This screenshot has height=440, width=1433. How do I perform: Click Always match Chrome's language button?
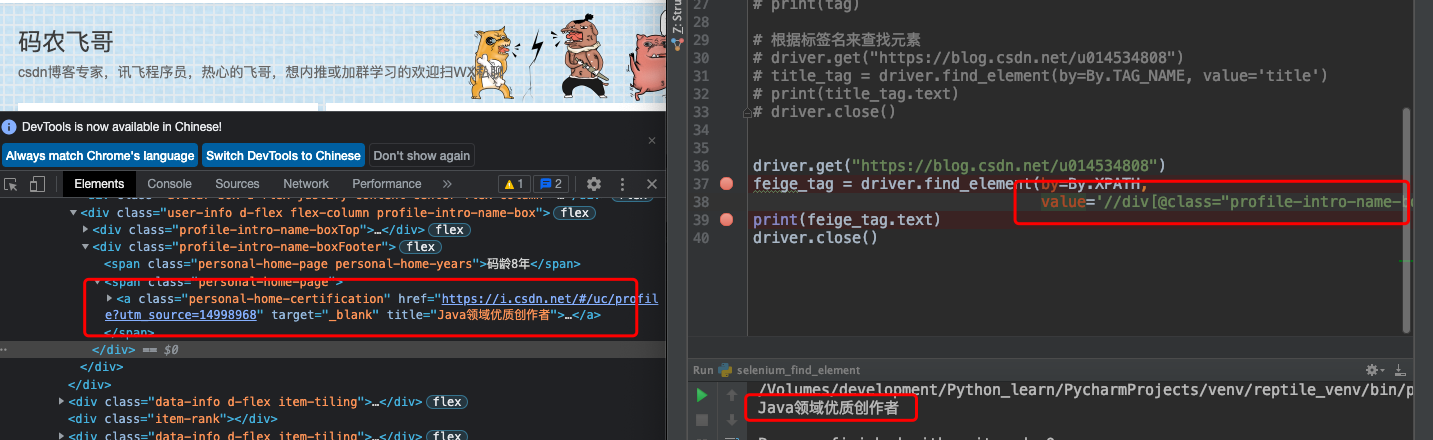(100, 156)
